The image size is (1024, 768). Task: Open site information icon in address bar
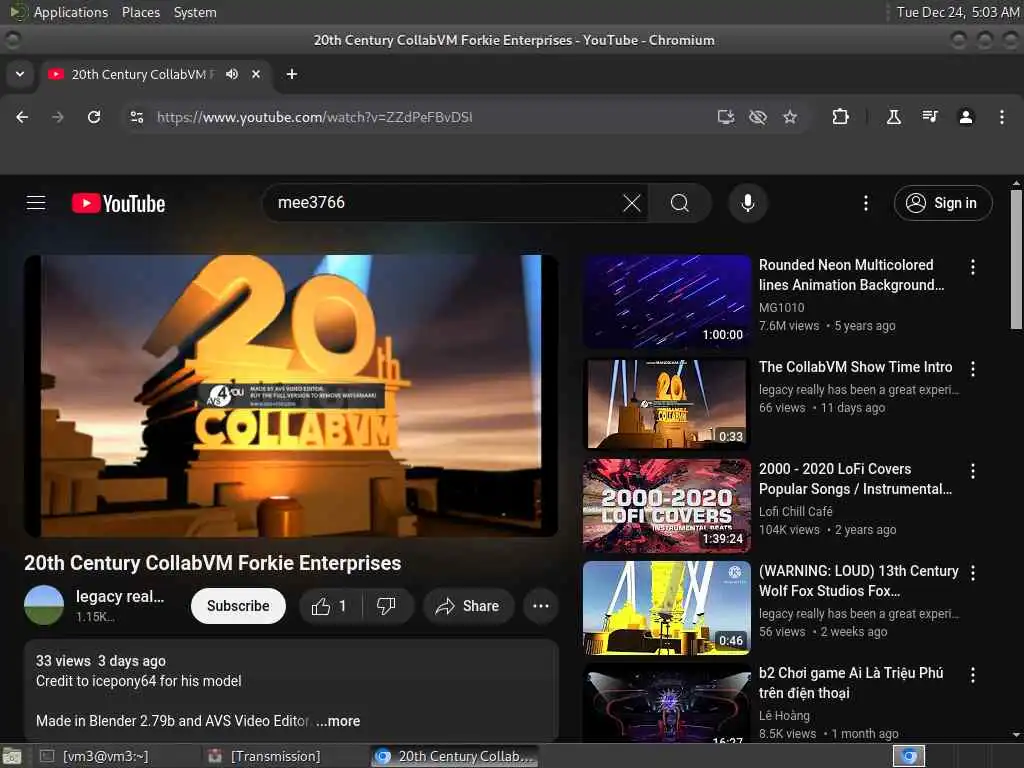click(x=136, y=117)
